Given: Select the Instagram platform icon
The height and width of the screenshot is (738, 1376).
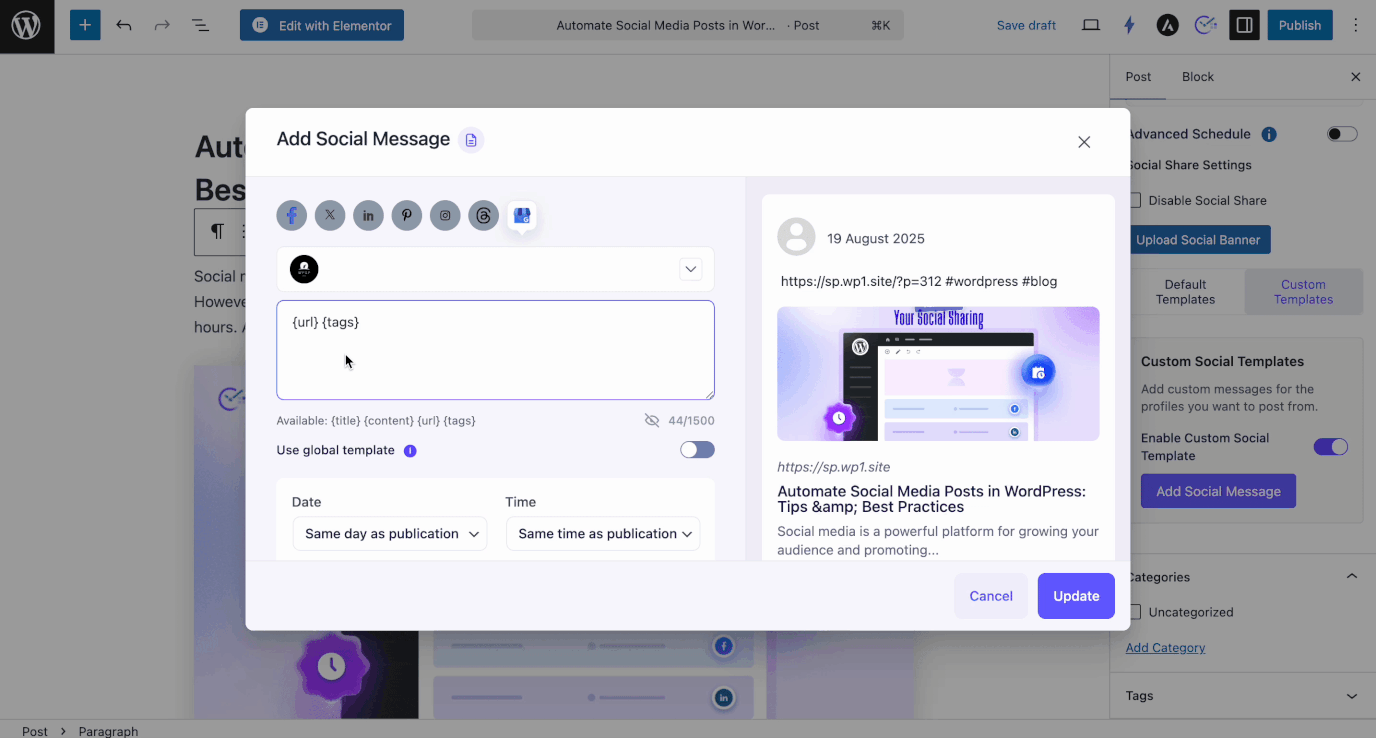Looking at the screenshot, I should pyautogui.click(x=445, y=215).
